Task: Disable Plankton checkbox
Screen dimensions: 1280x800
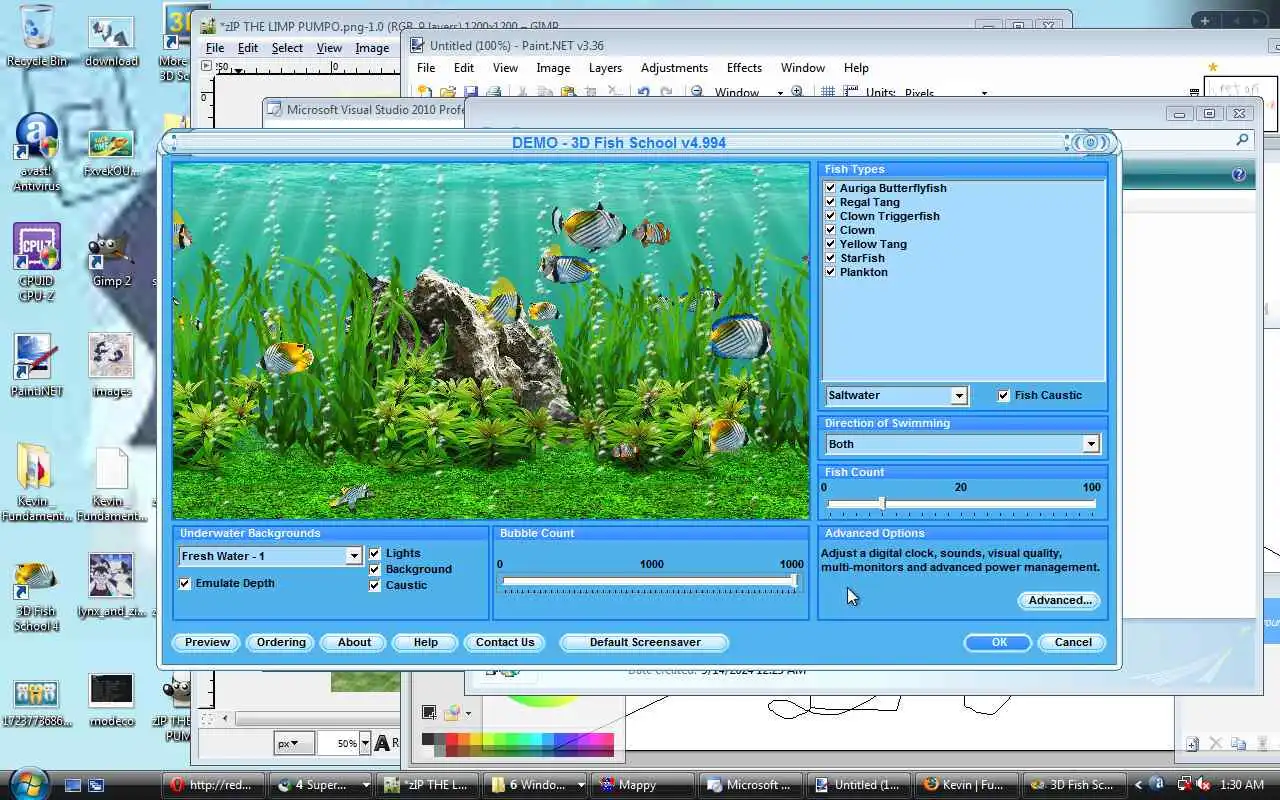Action: click(830, 272)
